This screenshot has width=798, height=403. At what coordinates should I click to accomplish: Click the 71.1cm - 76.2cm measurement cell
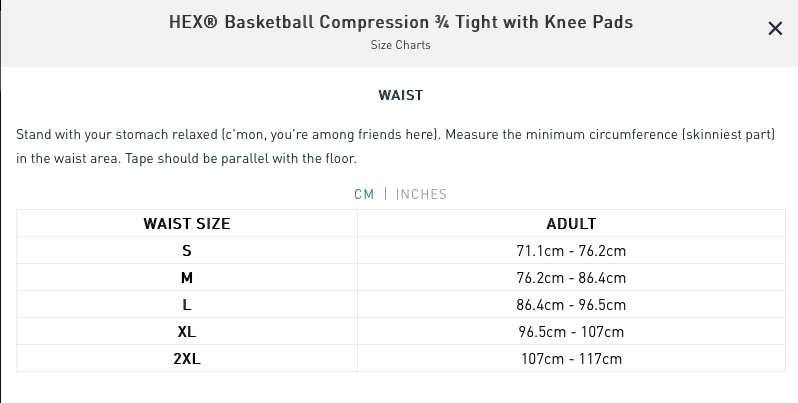point(571,250)
